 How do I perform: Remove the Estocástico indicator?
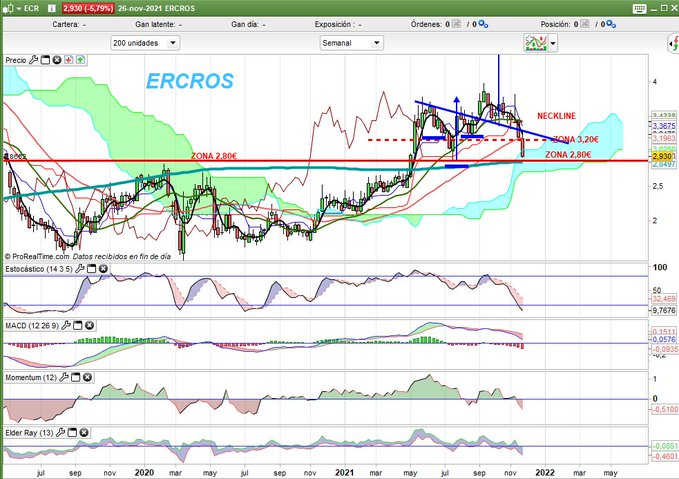103,269
